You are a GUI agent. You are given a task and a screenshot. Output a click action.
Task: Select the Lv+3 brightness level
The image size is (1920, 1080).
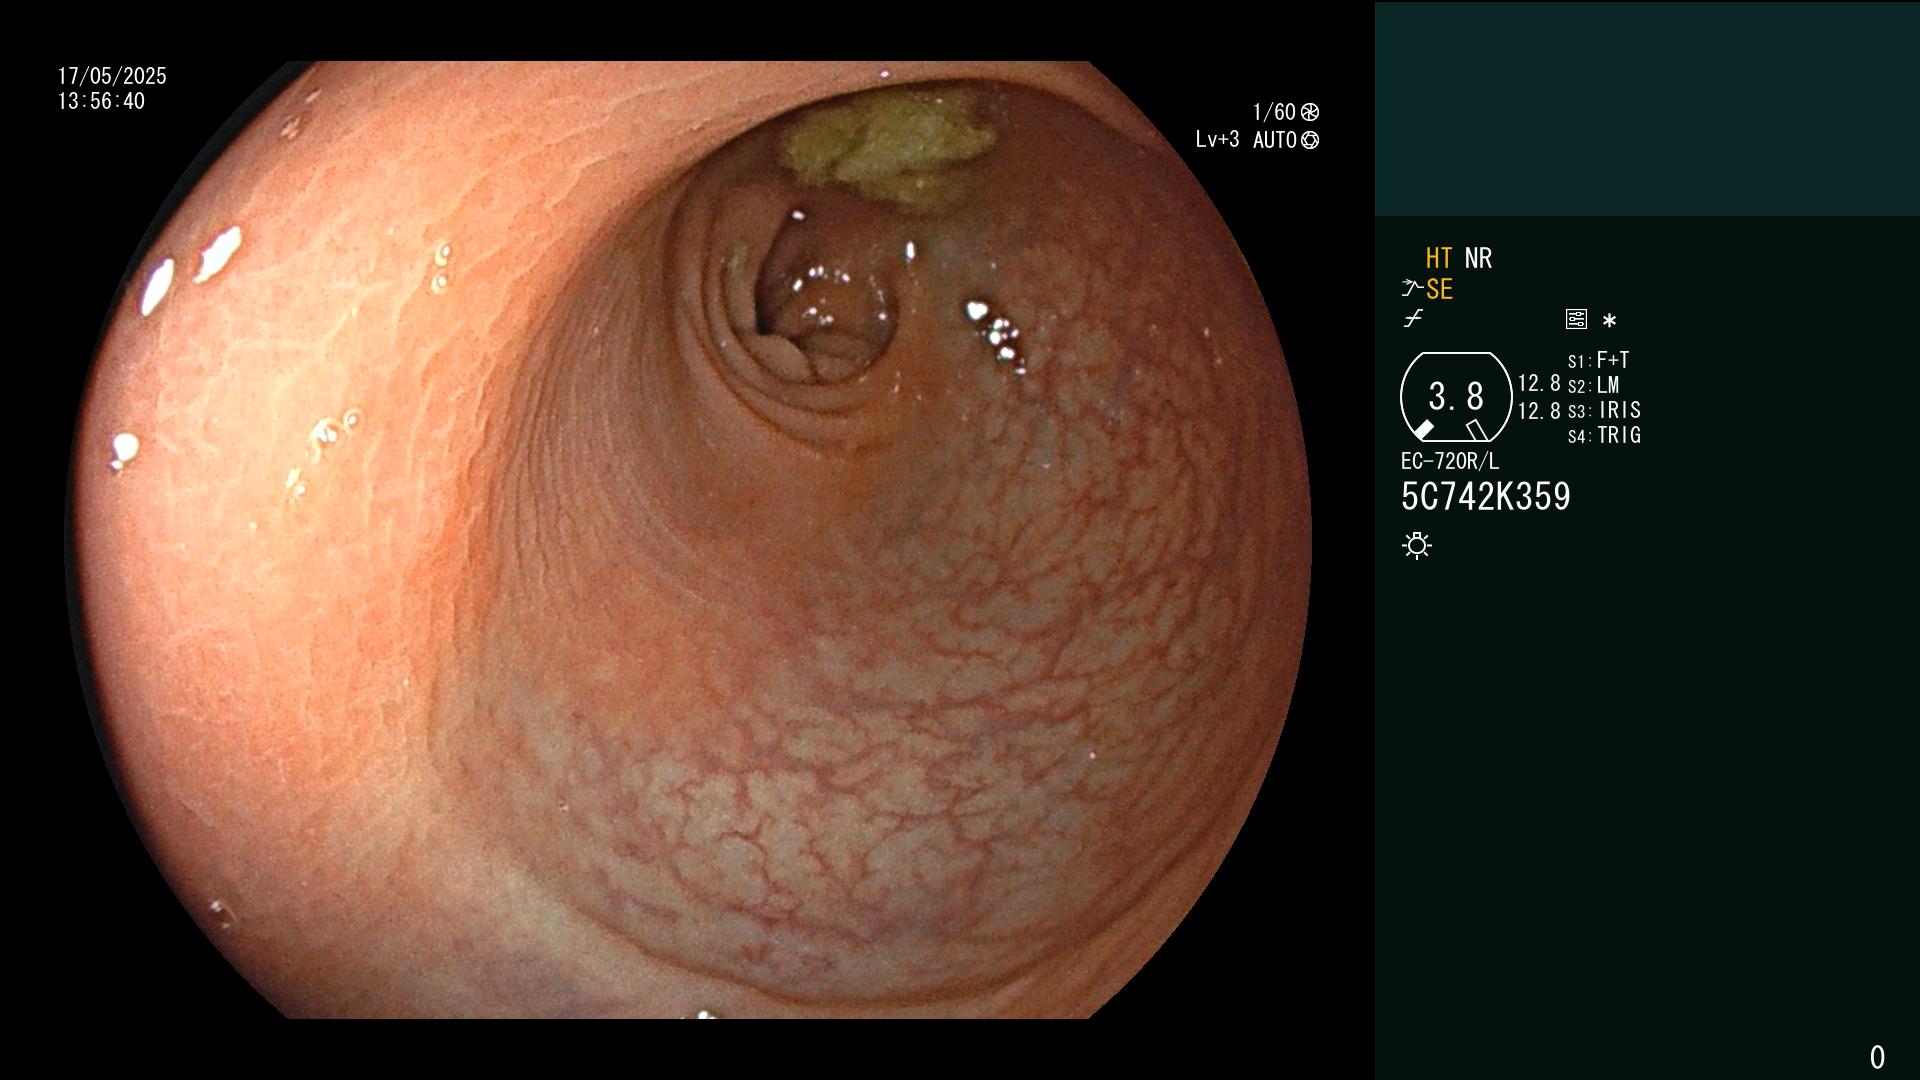point(1217,139)
